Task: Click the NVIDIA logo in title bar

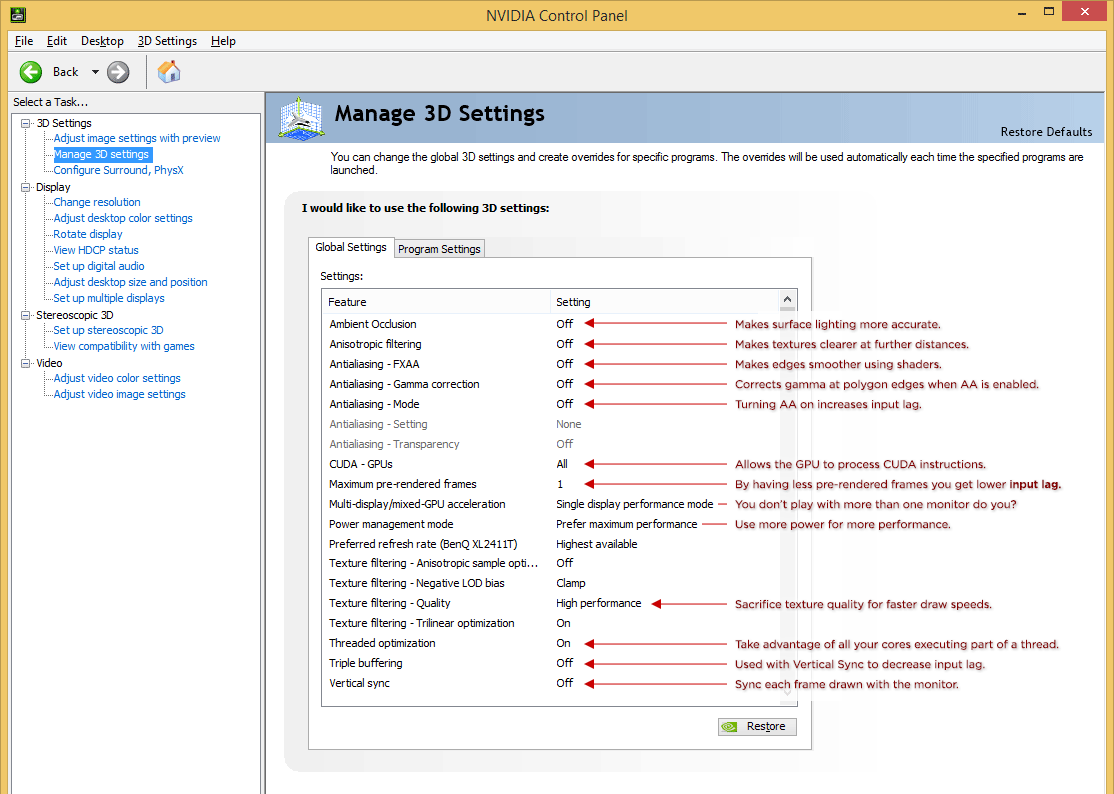Action: (18, 14)
